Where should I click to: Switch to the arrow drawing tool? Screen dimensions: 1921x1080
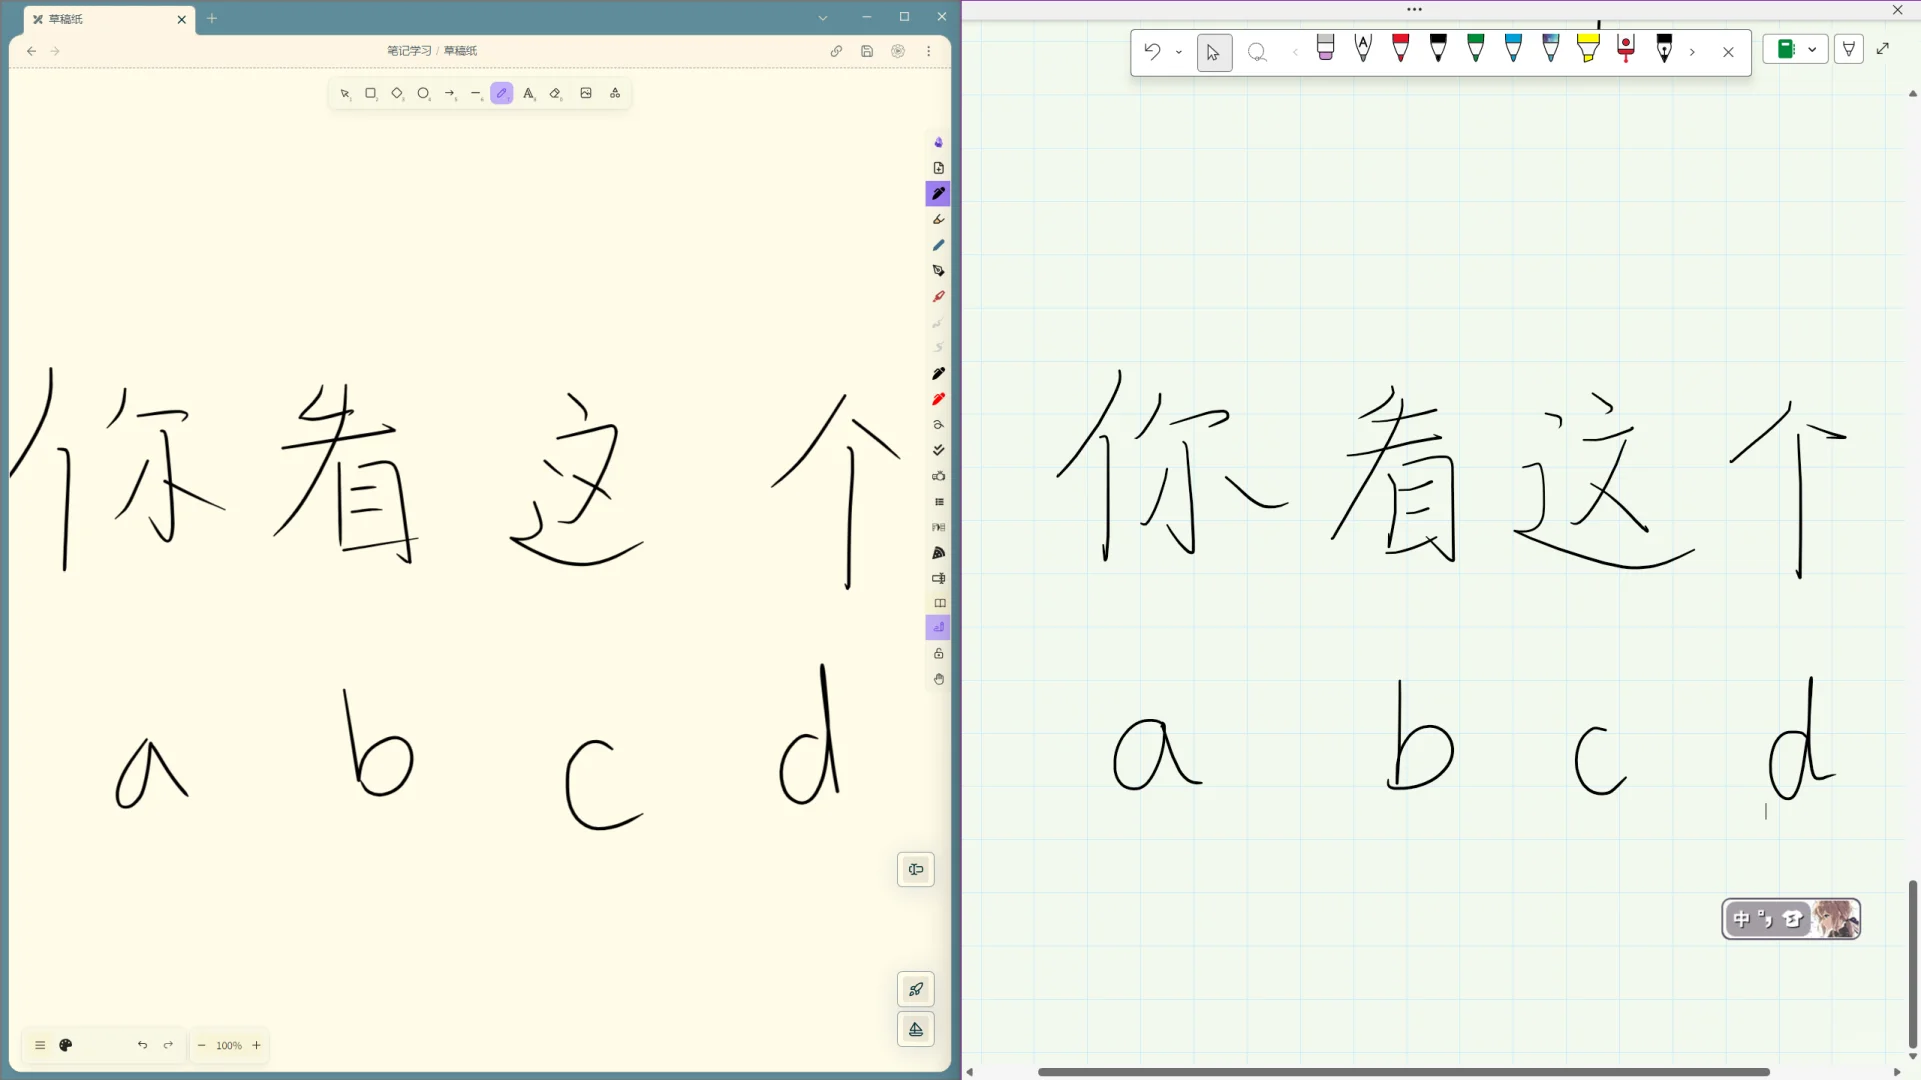450,93
